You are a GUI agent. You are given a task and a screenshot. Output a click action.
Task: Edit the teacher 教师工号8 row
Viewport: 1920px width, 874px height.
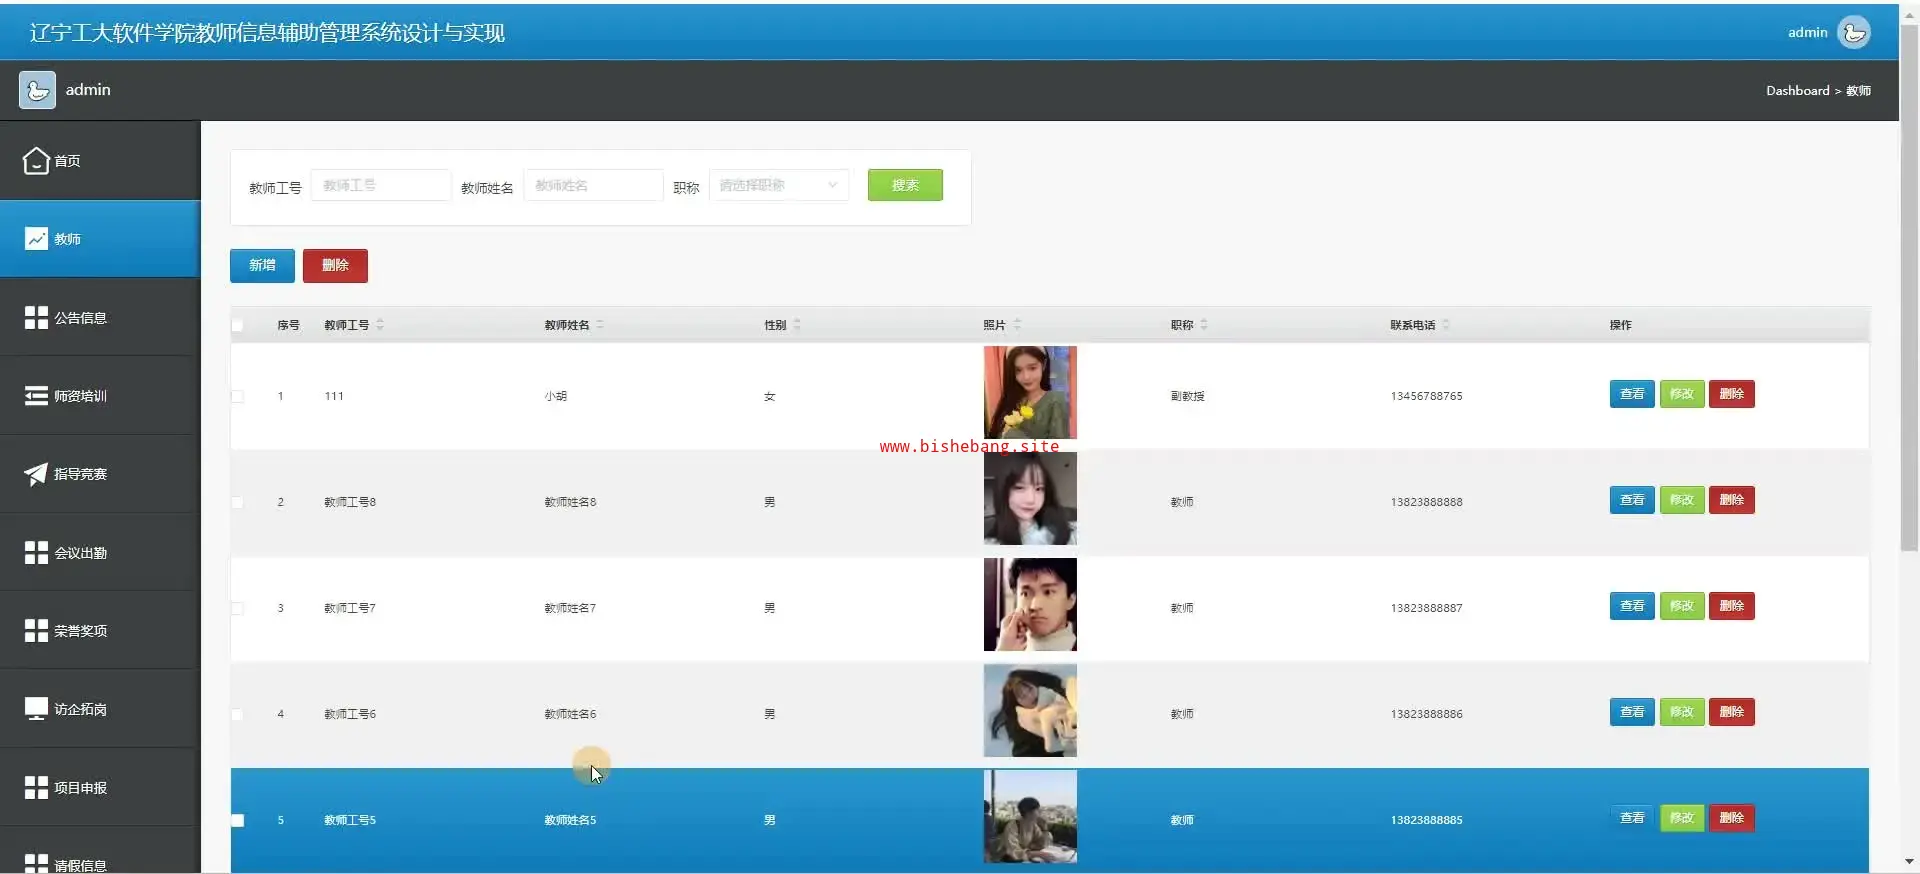coord(1682,500)
